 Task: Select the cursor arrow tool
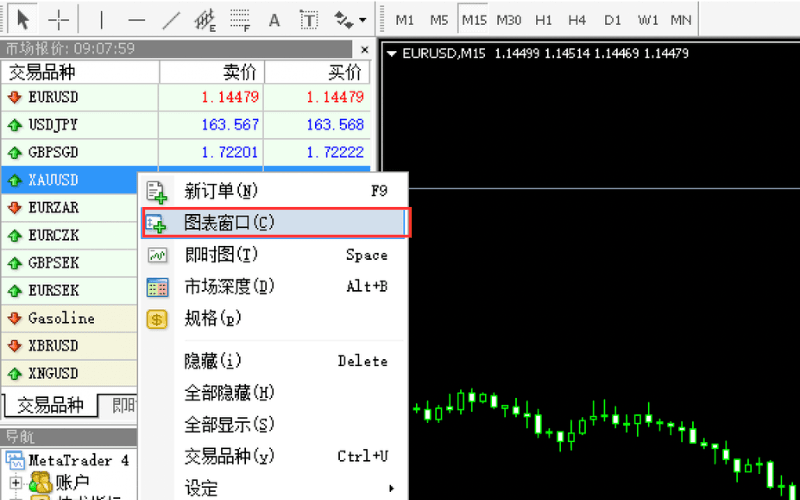(x=23, y=20)
